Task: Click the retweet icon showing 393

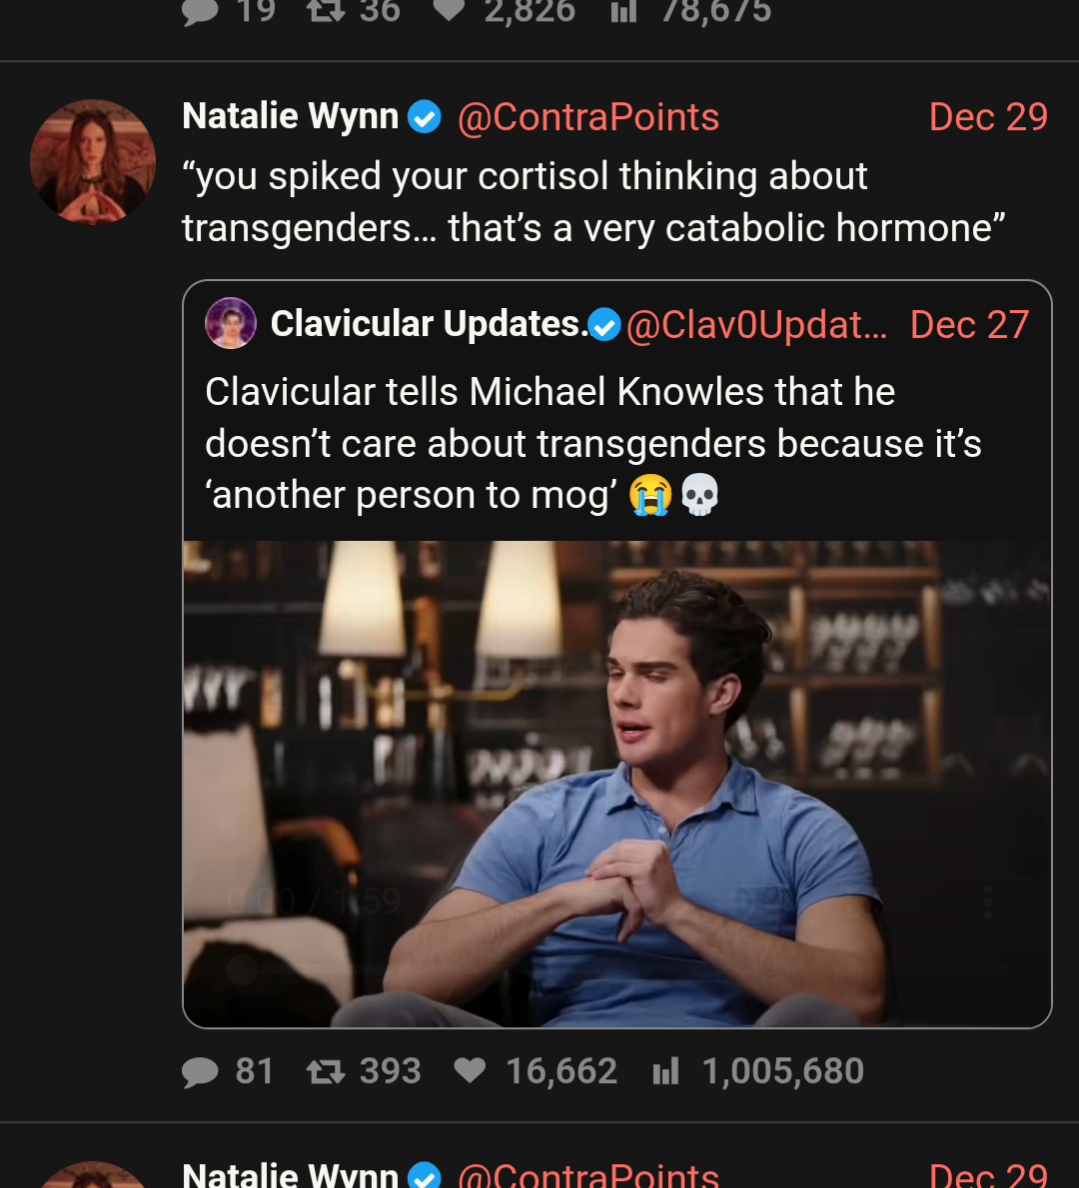Action: 325,1072
